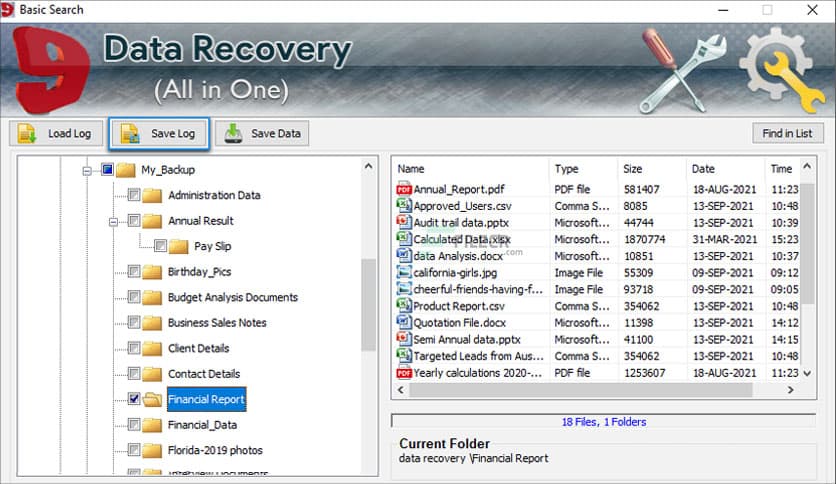
Task: Click the Word icon of Quotation File.docx
Action: click(404, 322)
